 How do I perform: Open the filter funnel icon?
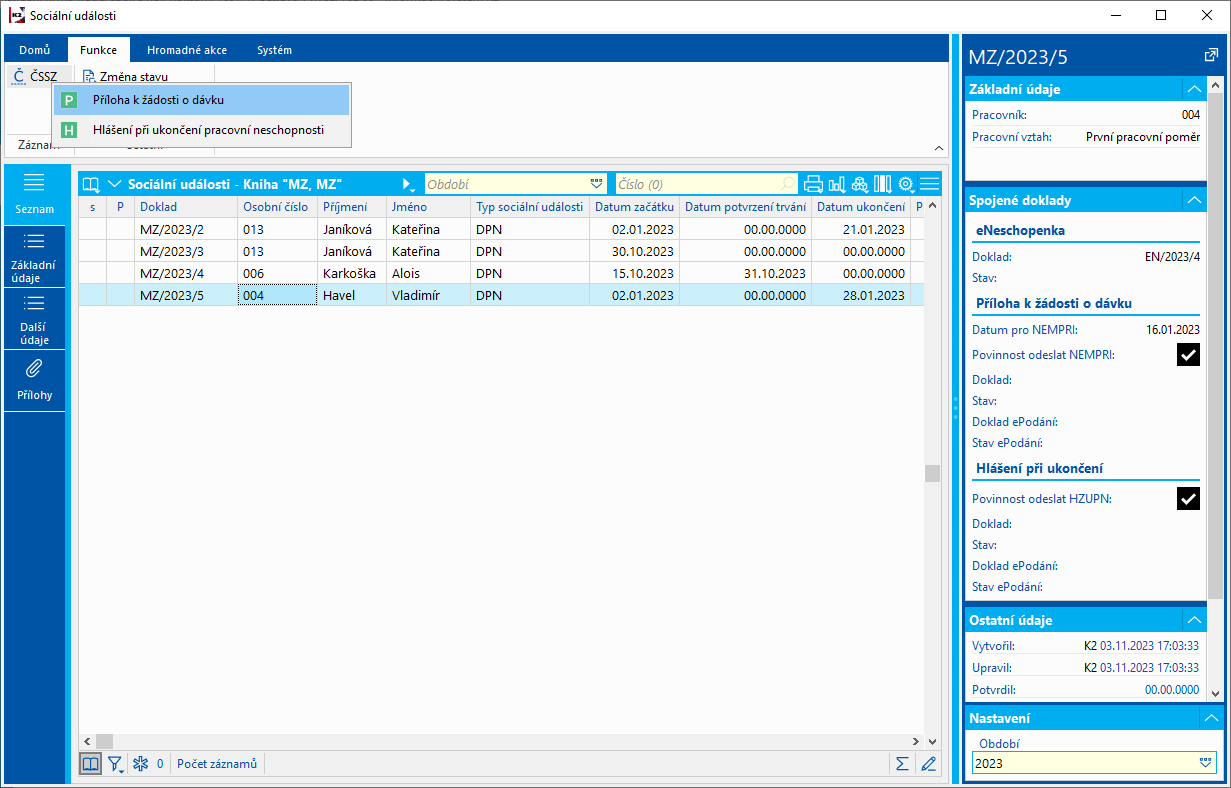115,763
